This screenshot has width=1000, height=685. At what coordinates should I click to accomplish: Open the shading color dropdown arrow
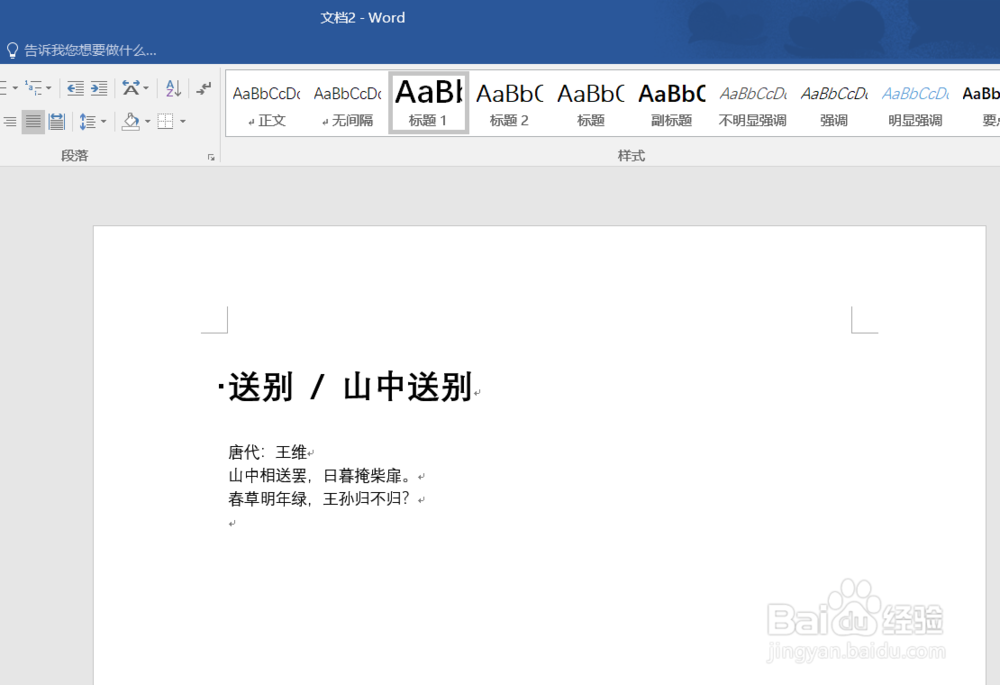(147, 121)
